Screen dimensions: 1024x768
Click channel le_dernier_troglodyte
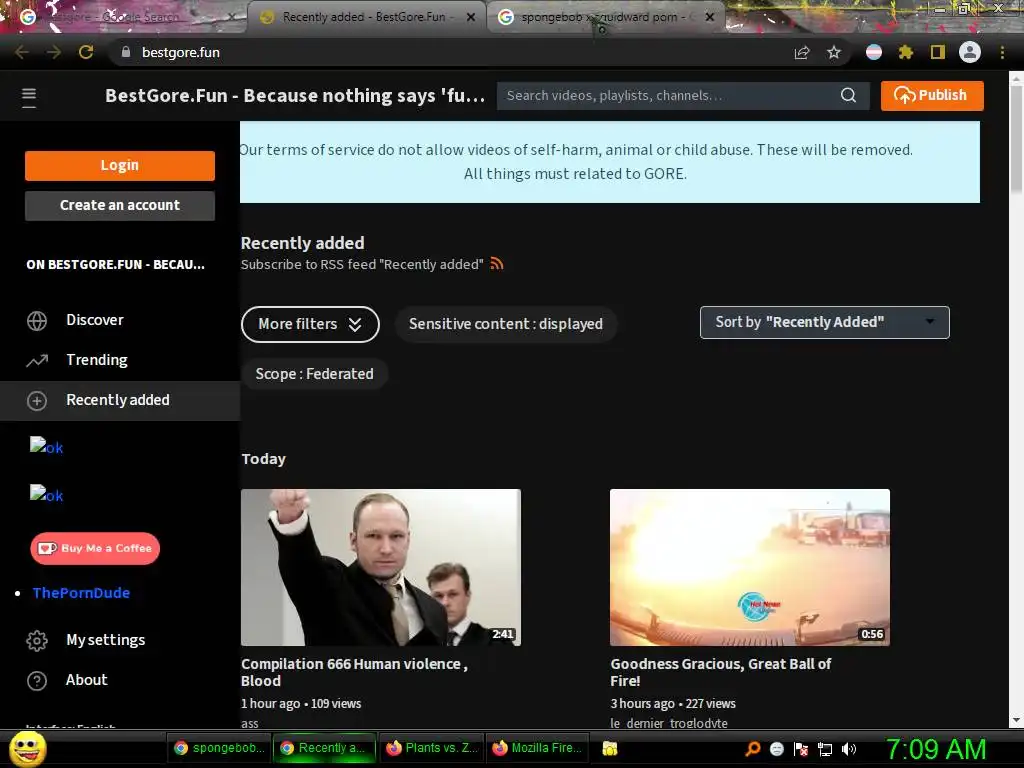click(x=669, y=723)
